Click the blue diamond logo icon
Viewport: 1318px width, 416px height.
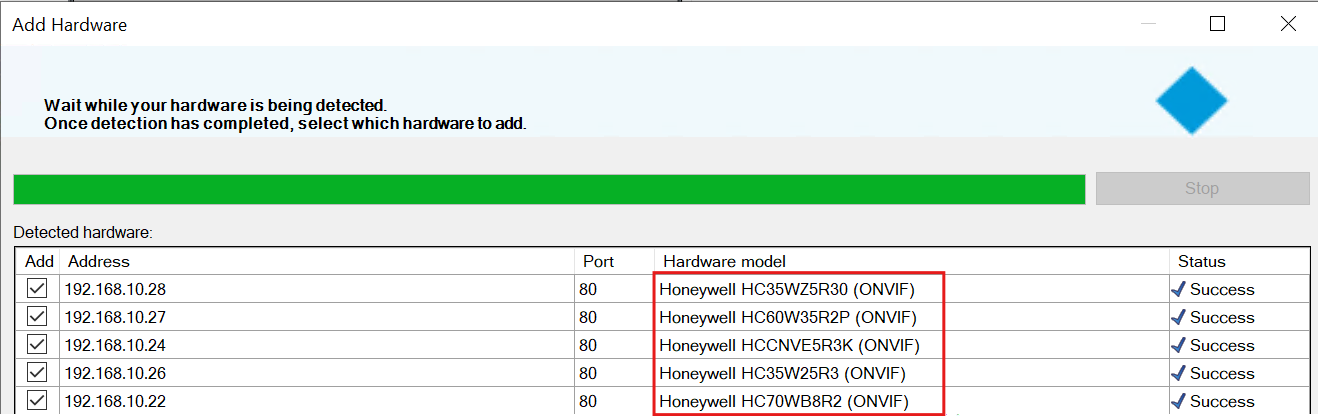coord(1191,100)
